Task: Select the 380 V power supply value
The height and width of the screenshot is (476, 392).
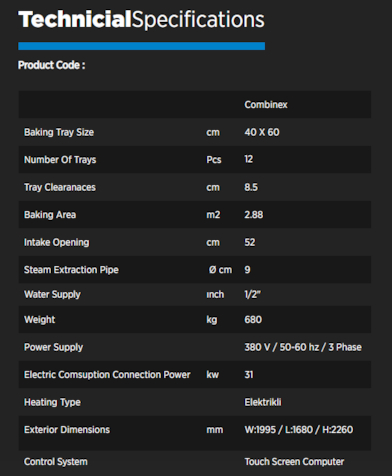Action: pyautogui.click(x=303, y=347)
